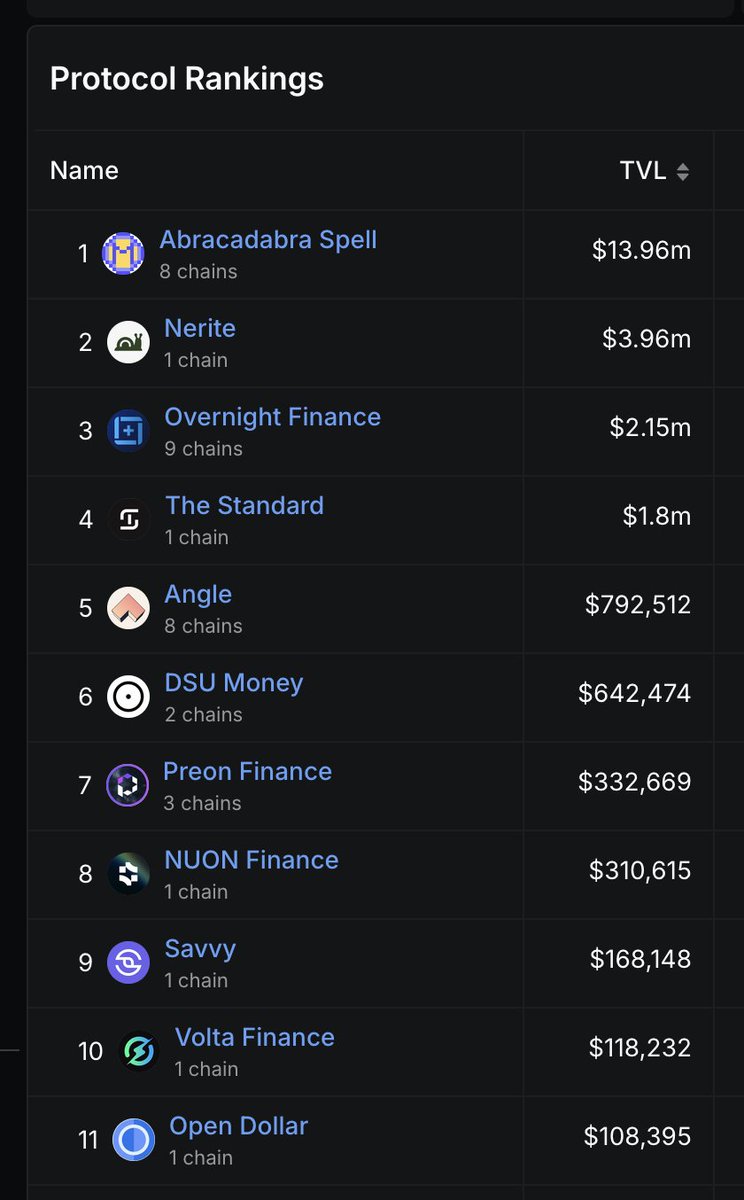Screen dimensions: 744x1200
Task: Open the Volta Finance protocol page
Action: point(255,1037)
